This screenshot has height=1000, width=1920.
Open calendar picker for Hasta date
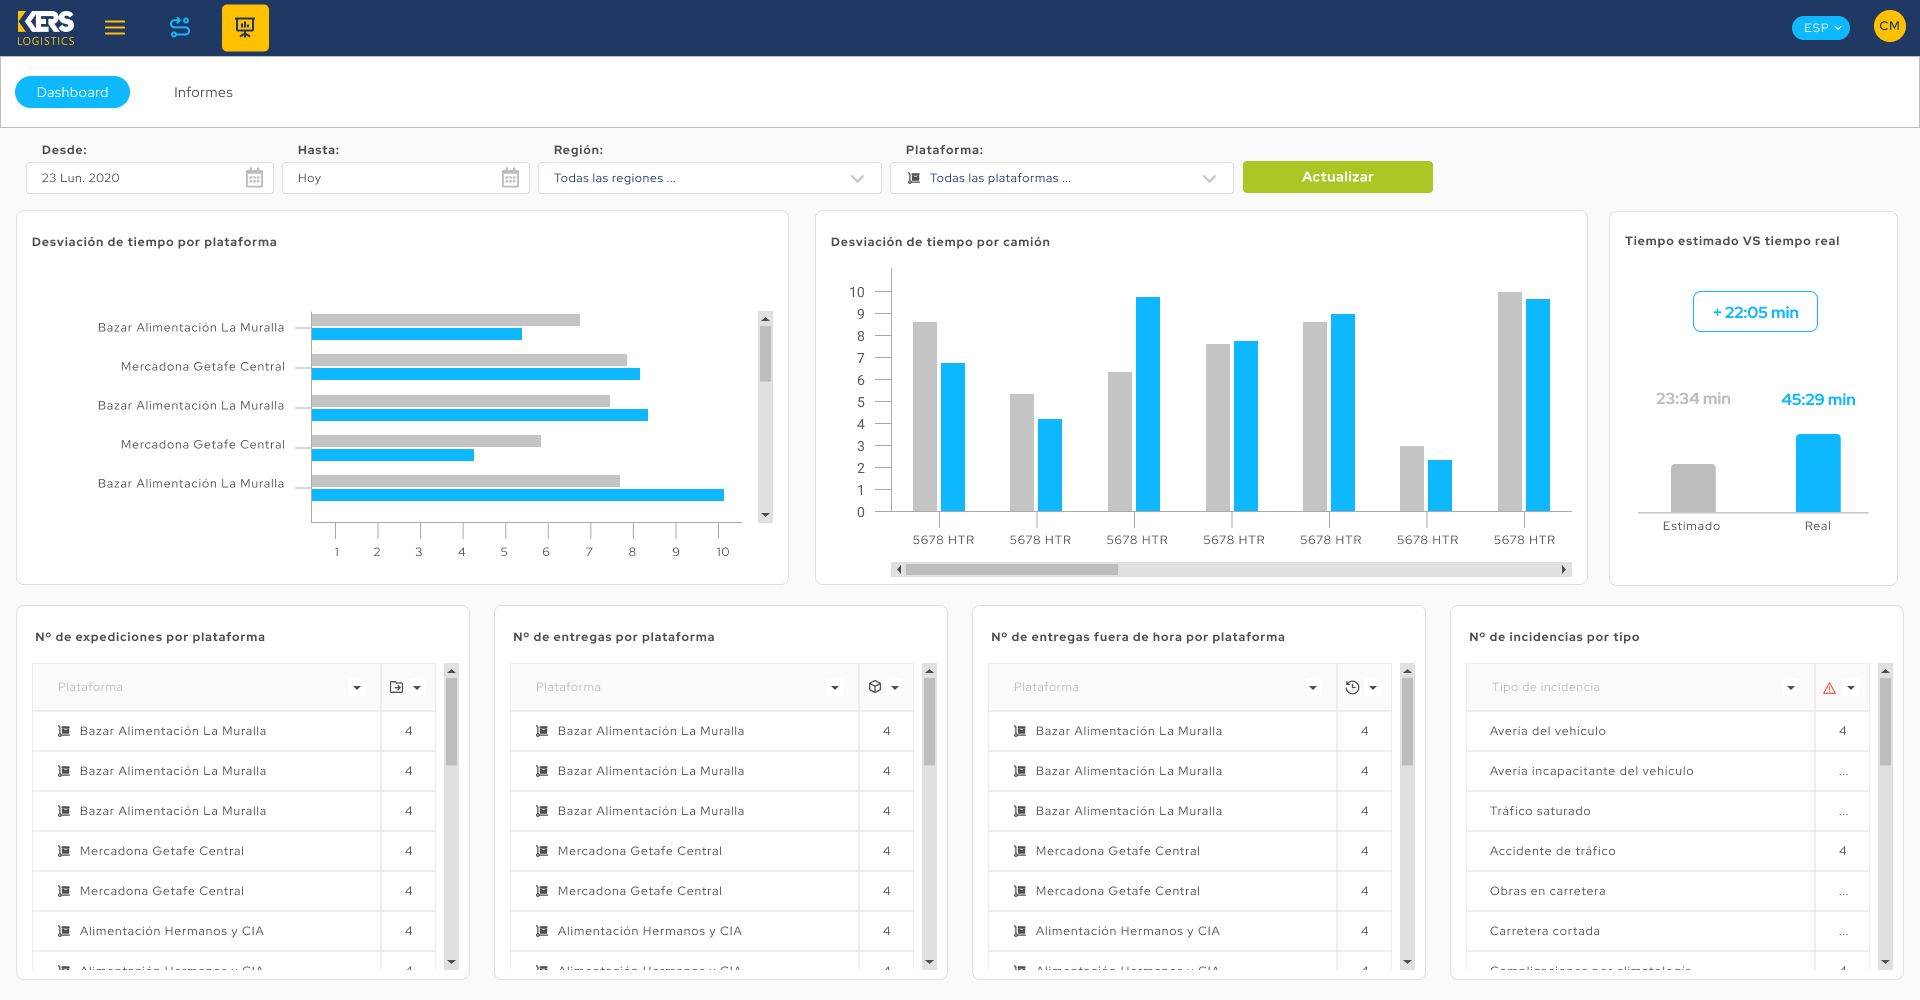click(x=510, y=178)
